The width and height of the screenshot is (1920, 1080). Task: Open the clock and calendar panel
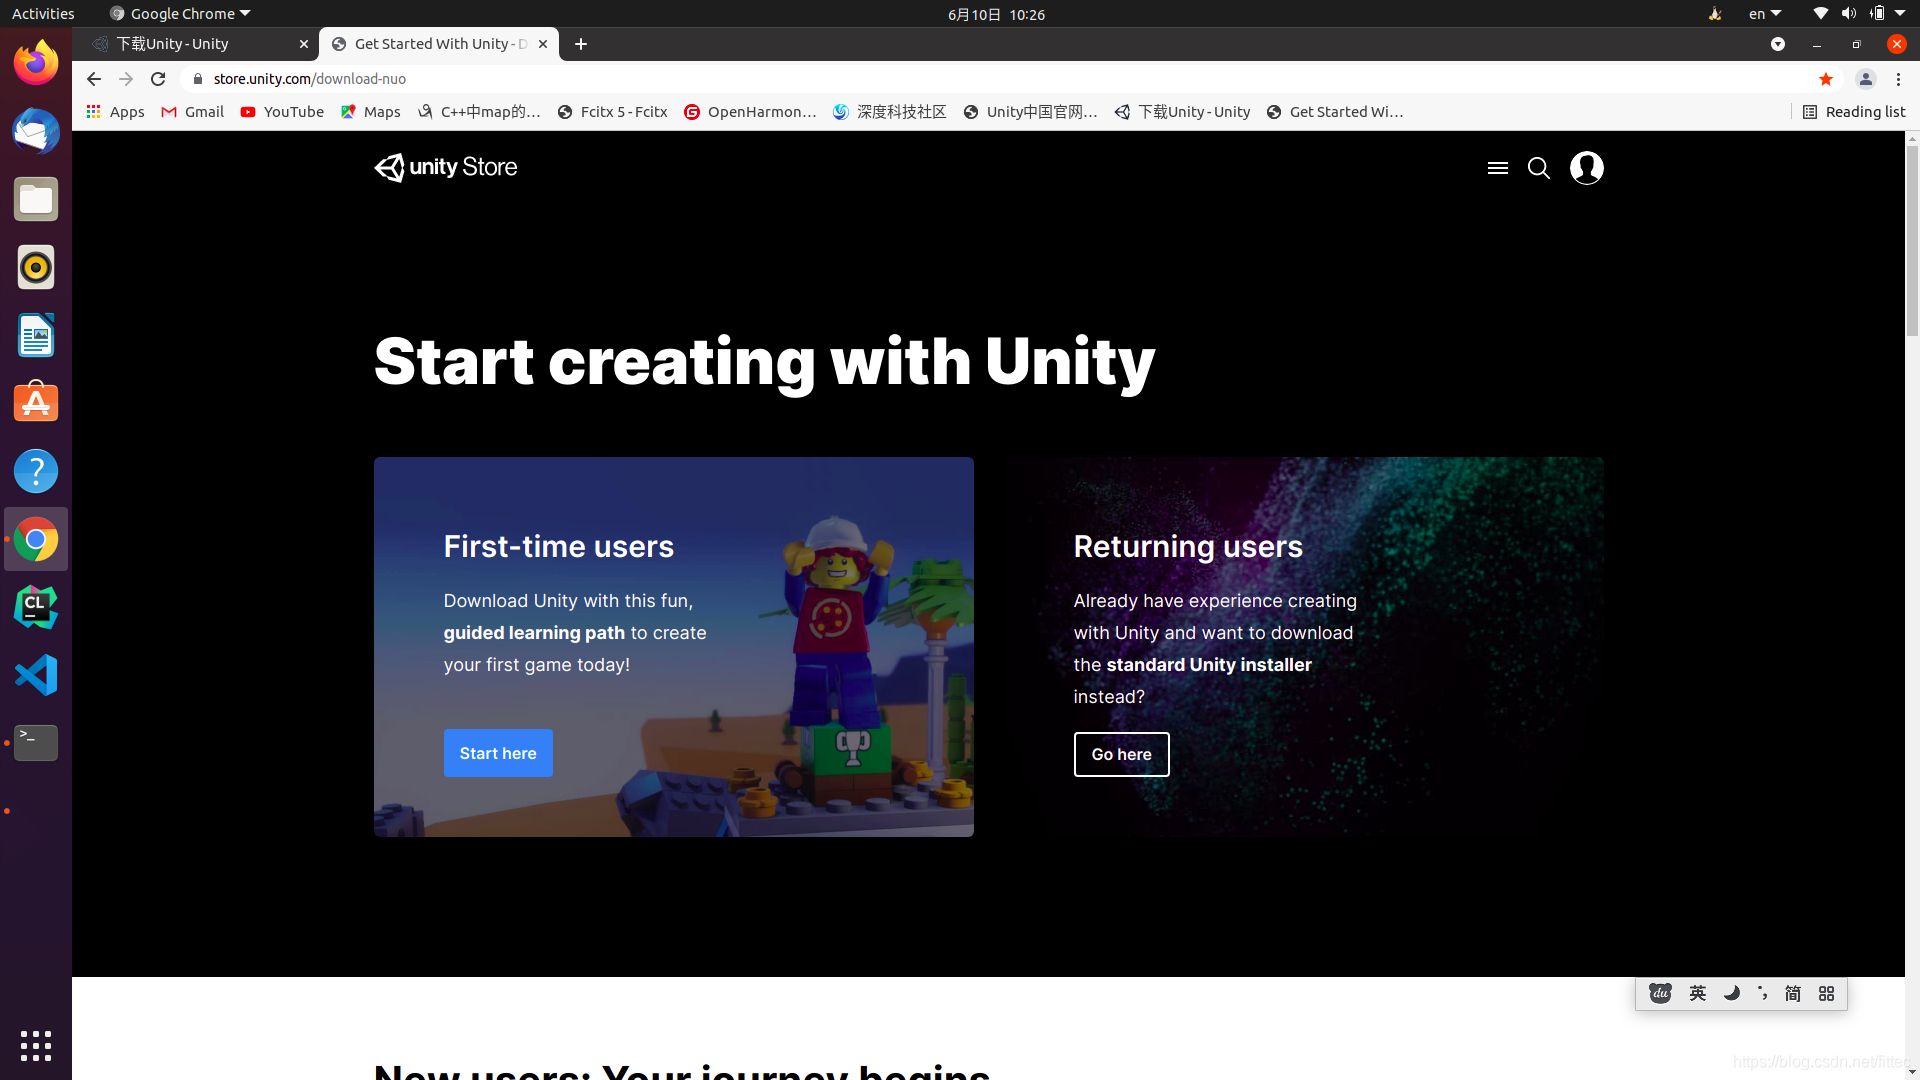coord(996,14)
